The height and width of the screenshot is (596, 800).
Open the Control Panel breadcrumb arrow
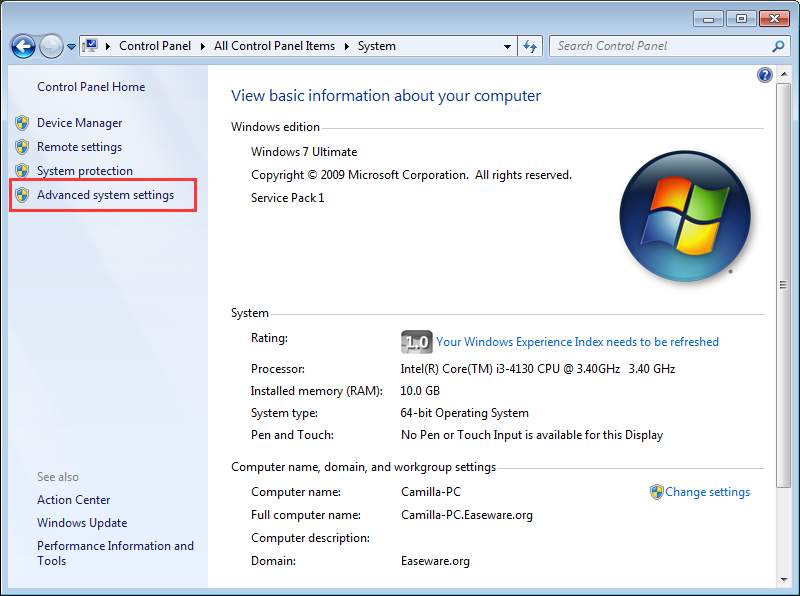tap(201, 45)
